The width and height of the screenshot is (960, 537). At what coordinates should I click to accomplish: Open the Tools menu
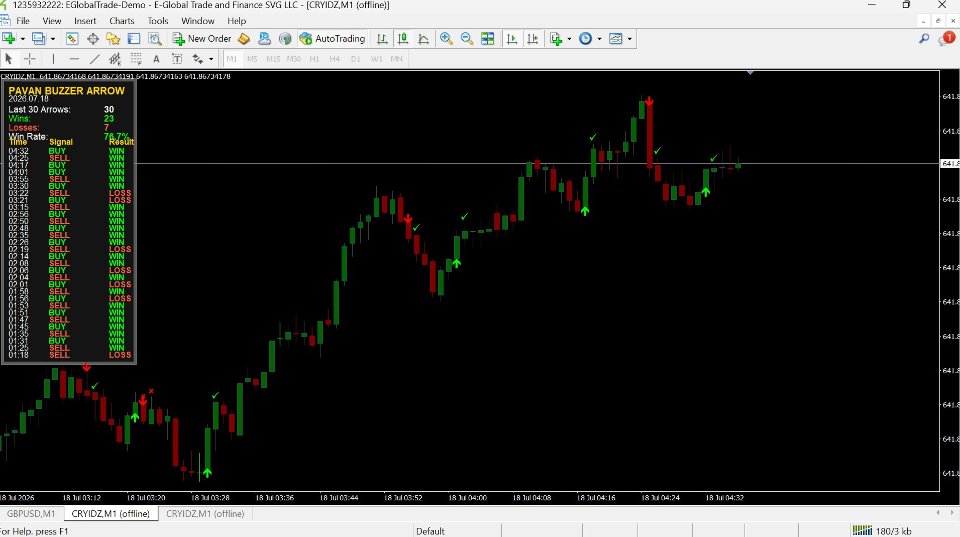(158, 21)
